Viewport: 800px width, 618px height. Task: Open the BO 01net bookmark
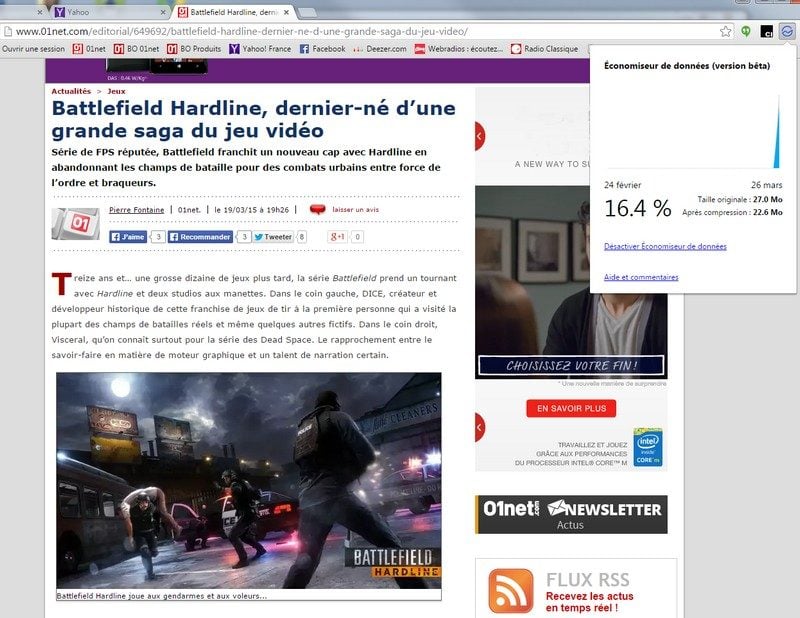click(136, 49)
